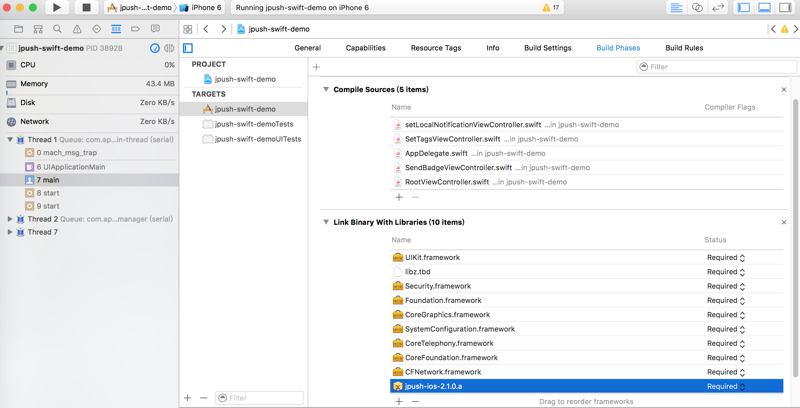Remove the Link Binary With Libraries phase
Screen dimensions: 800x408
[784, 222]
